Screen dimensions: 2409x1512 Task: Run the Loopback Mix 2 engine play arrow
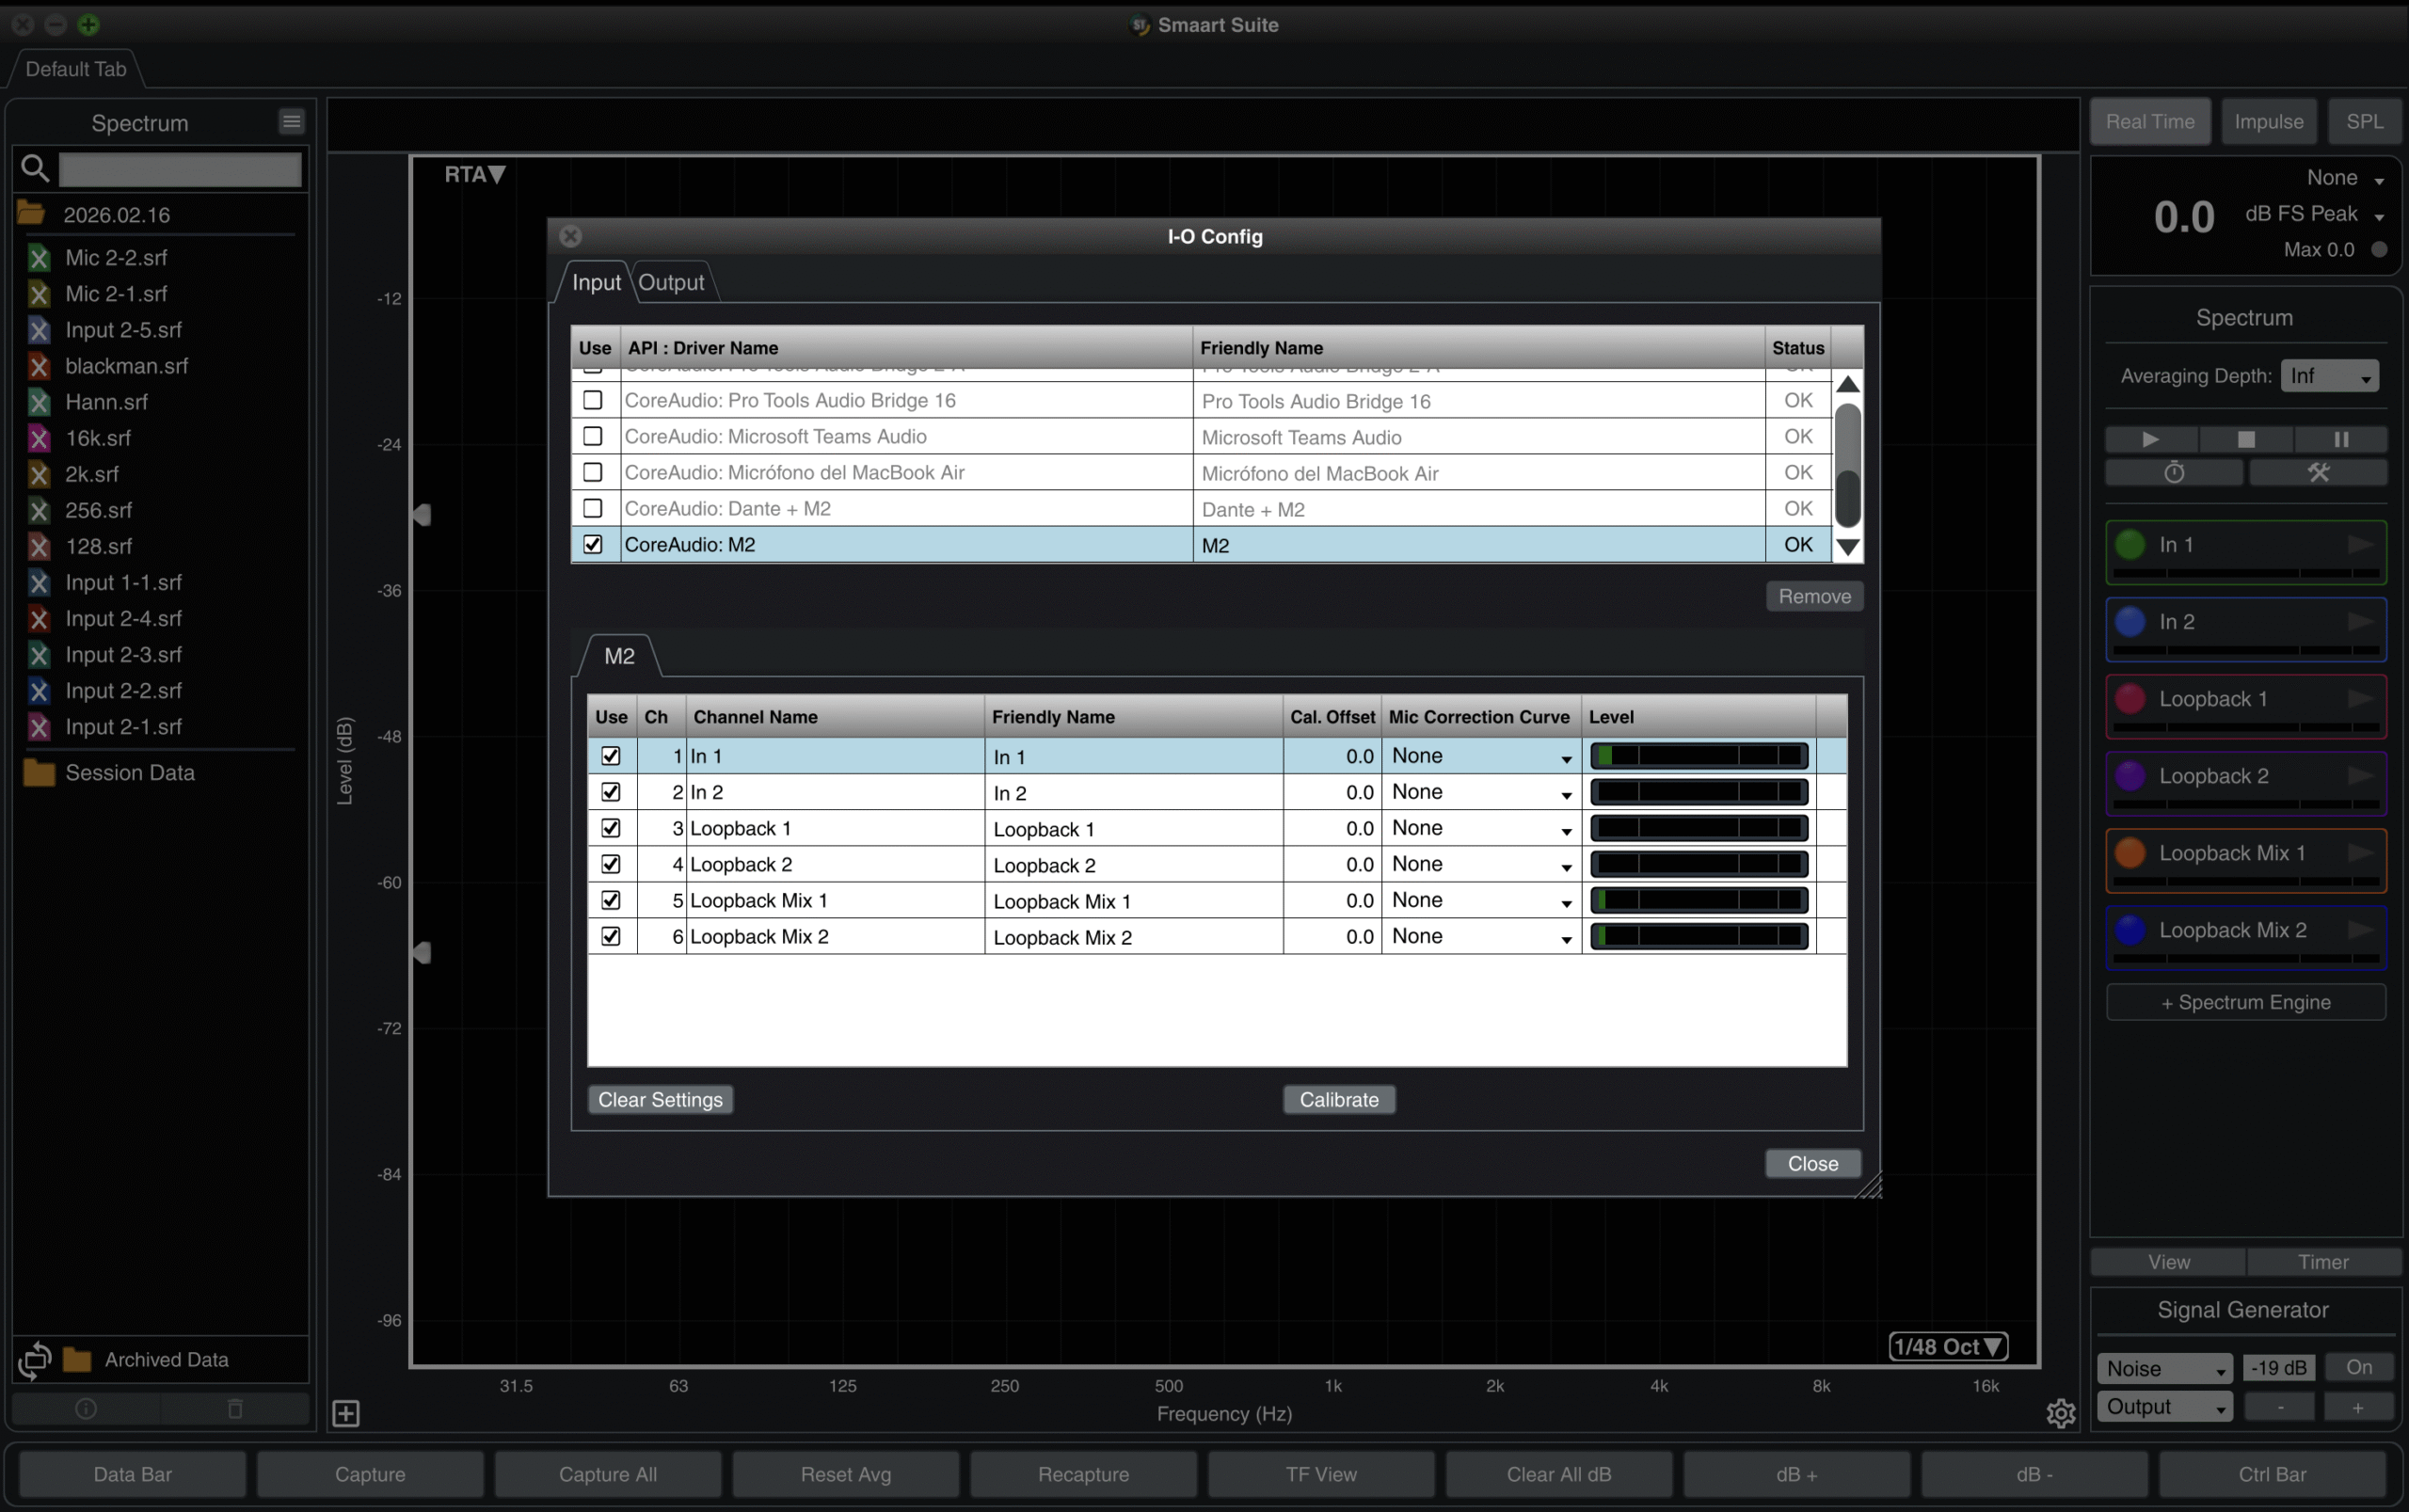pyautogui.click(x=2360, y=930)
